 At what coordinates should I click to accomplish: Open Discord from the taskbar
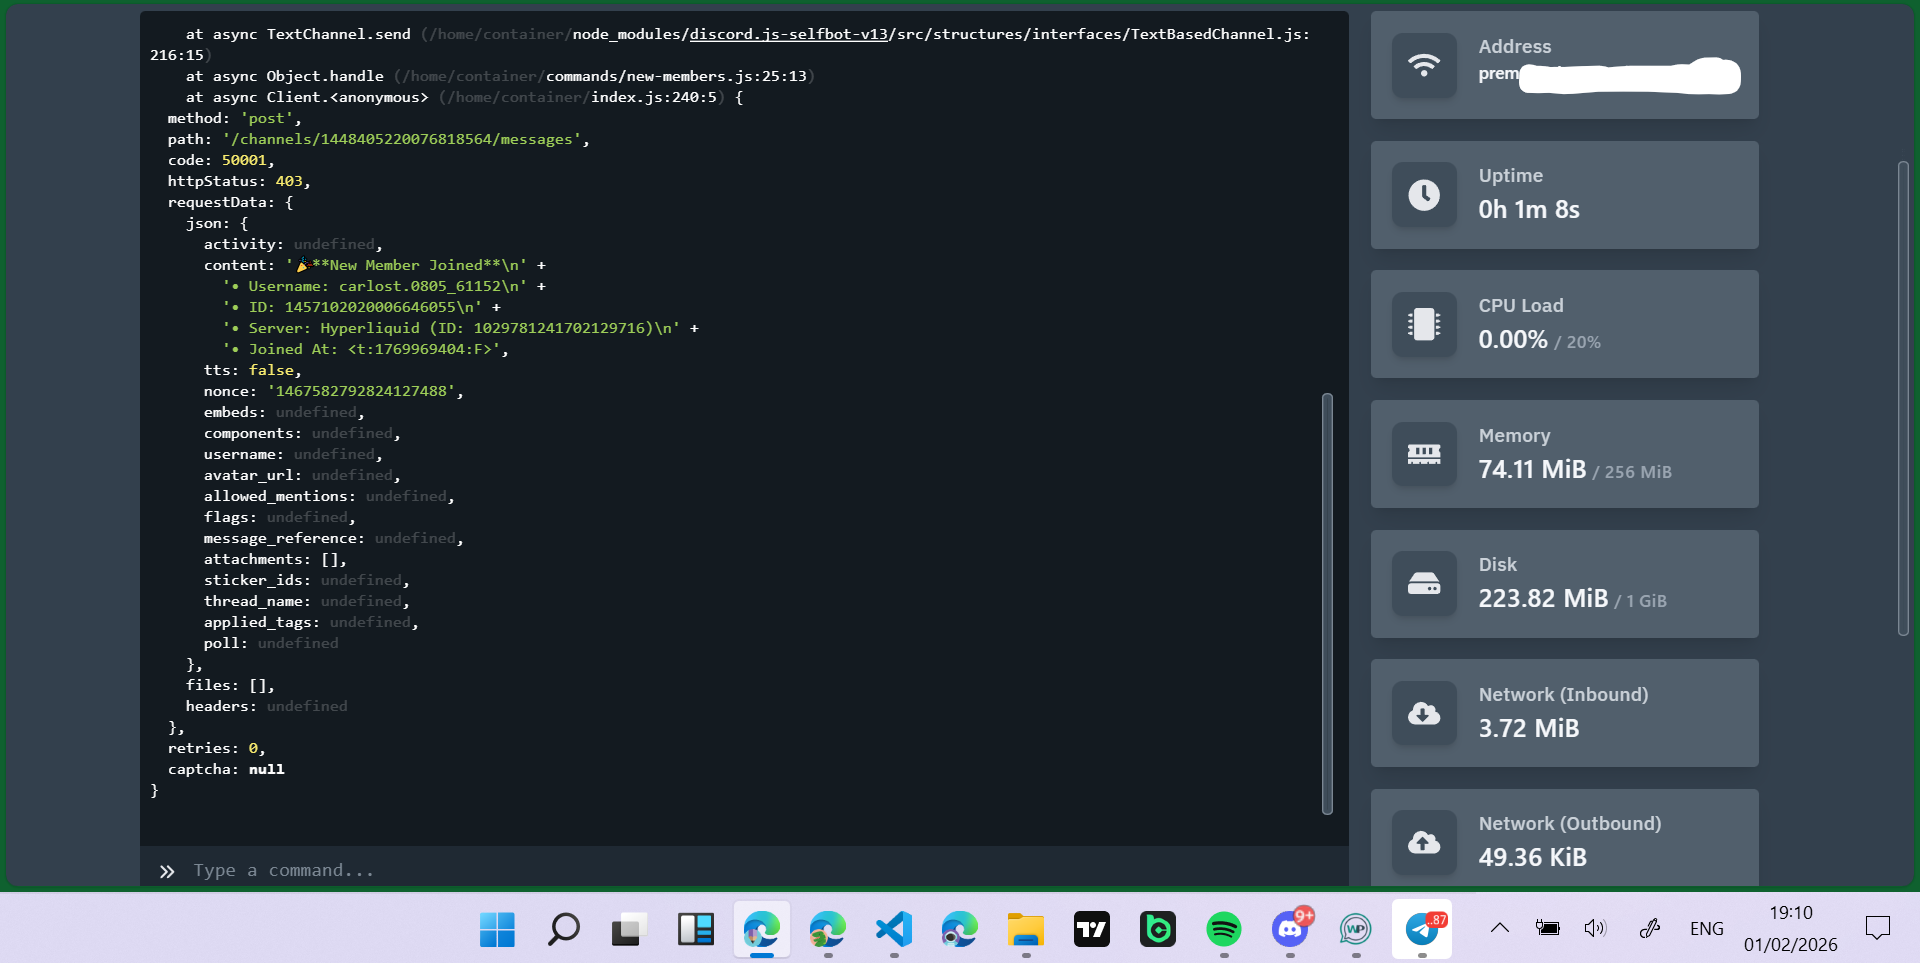[1290, 929]
